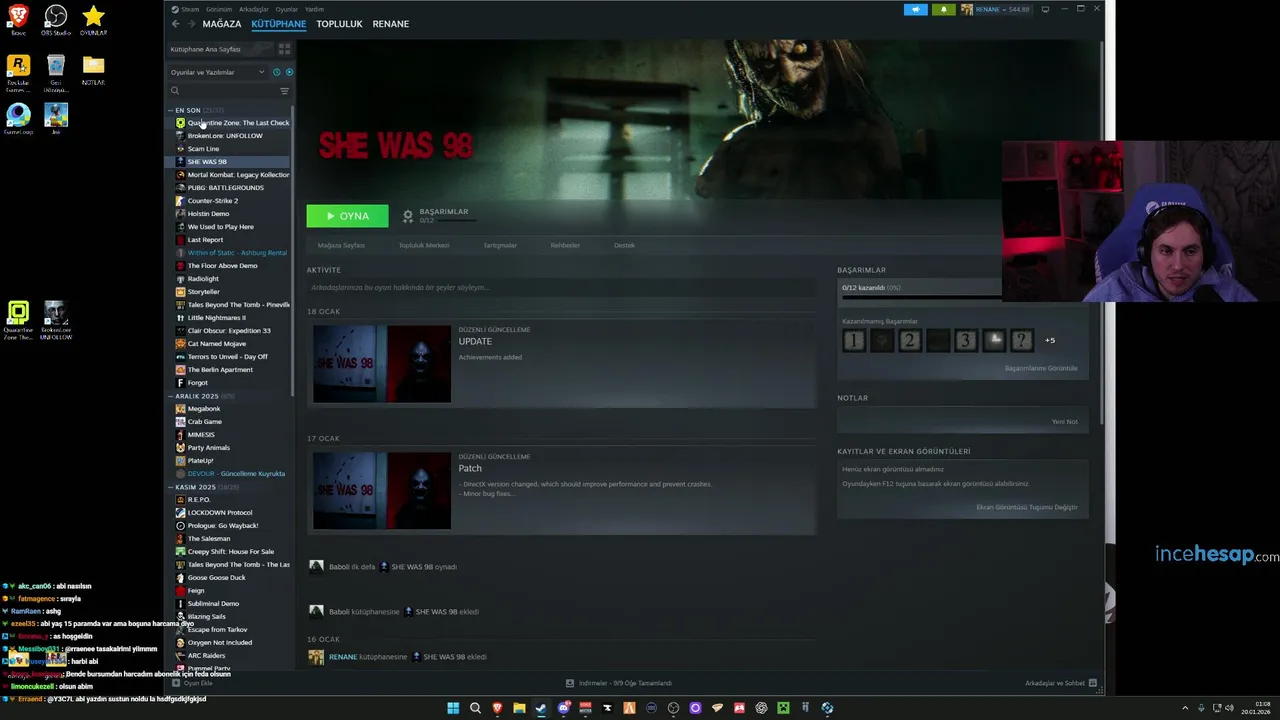Open the Arkadaşlar menu

(x=254, y=9)
